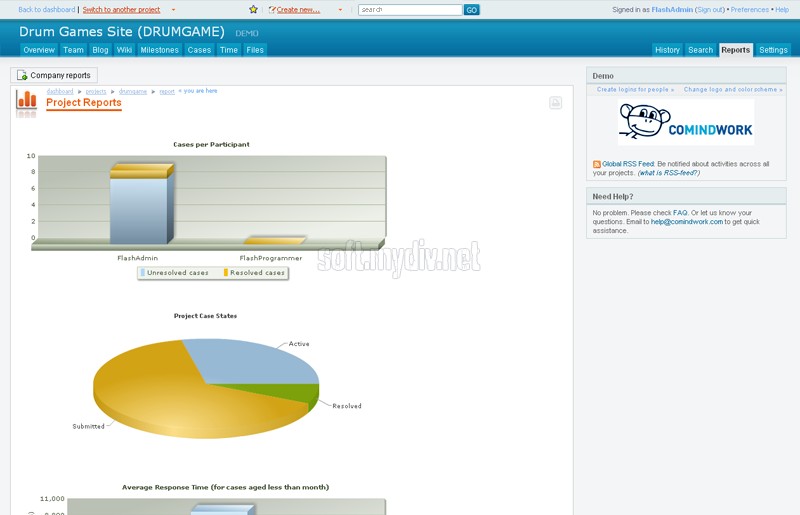The width and height of the screenshot is (800, 515).
Task: Open the Files tab
Action: tap(255, 50)
